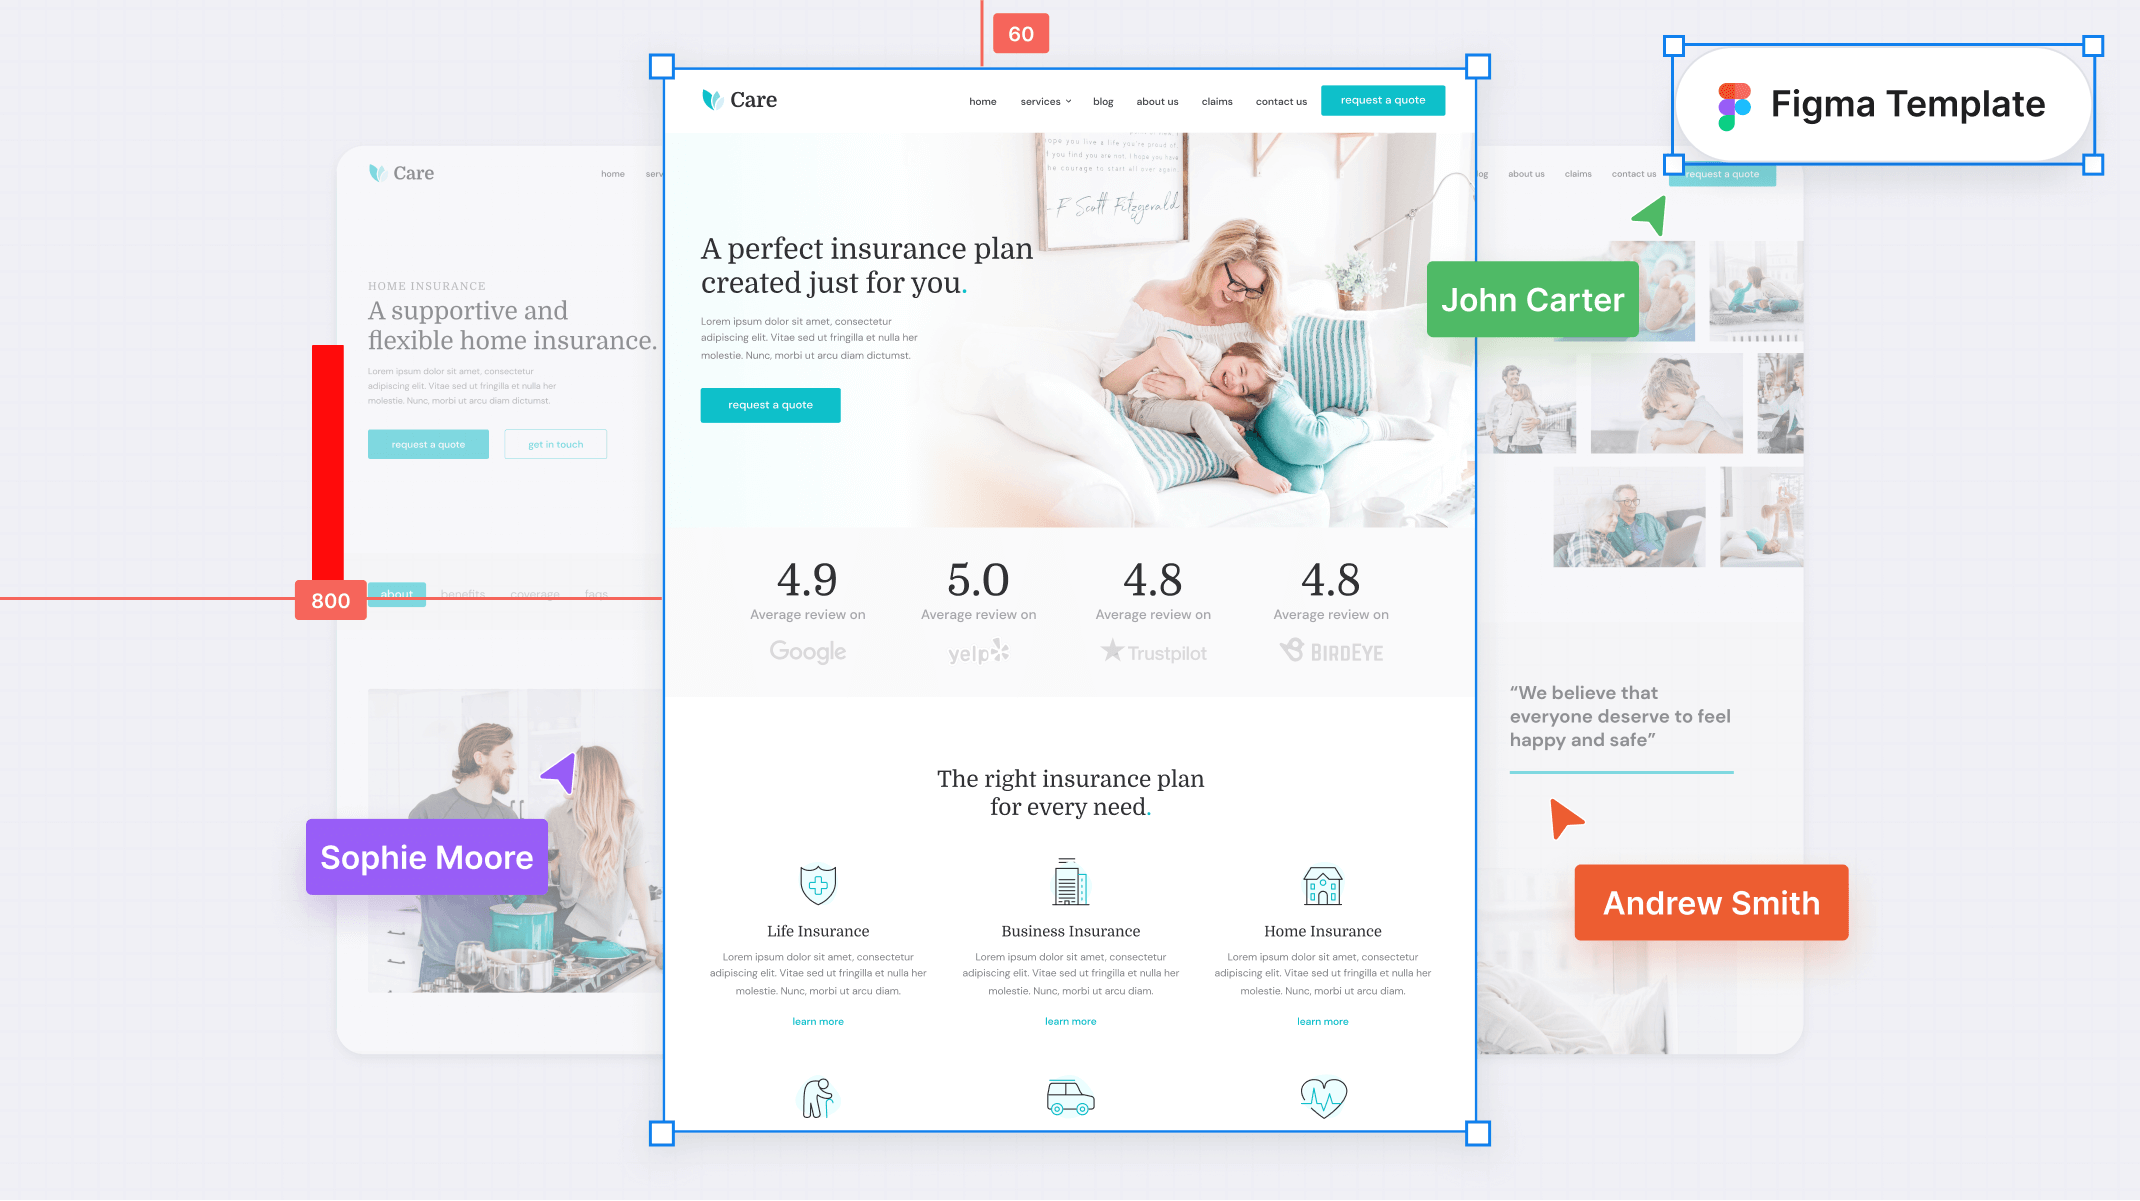Click the Life Insurance shield icon
The image size is (2140, 1201).
point(817,882)
